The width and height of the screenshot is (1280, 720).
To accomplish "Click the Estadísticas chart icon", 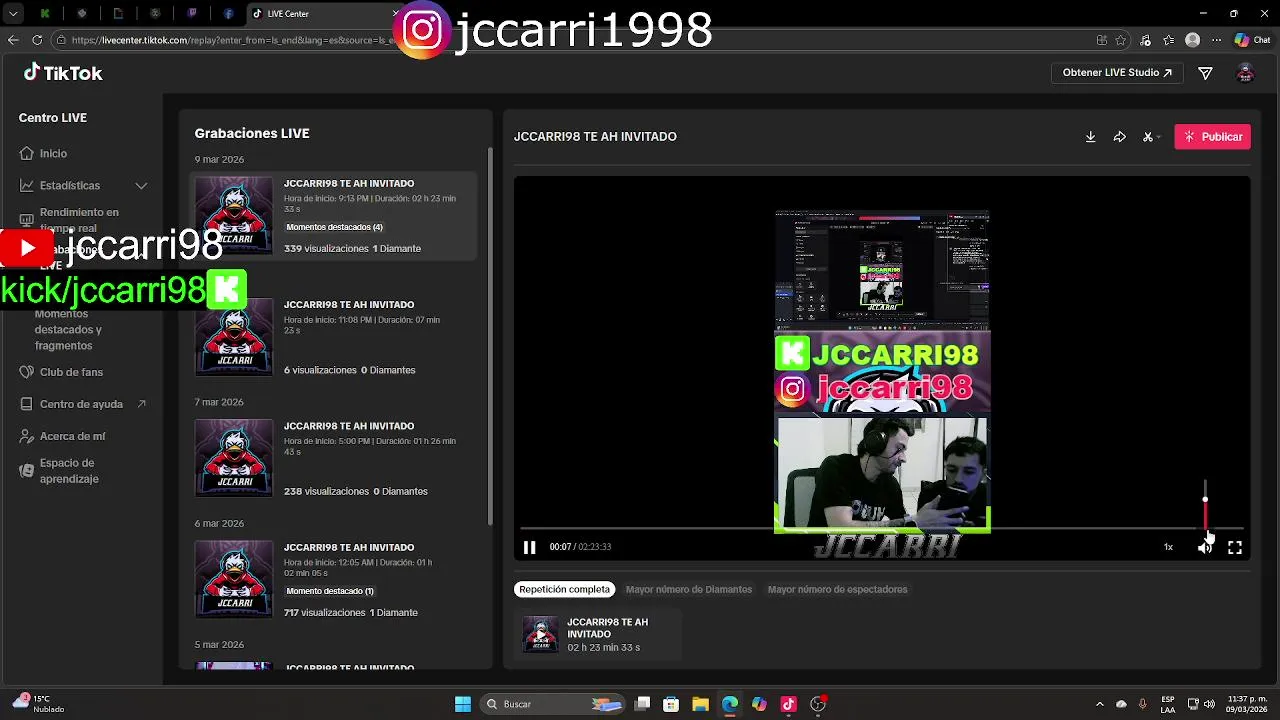I will [x=27, y=185].
